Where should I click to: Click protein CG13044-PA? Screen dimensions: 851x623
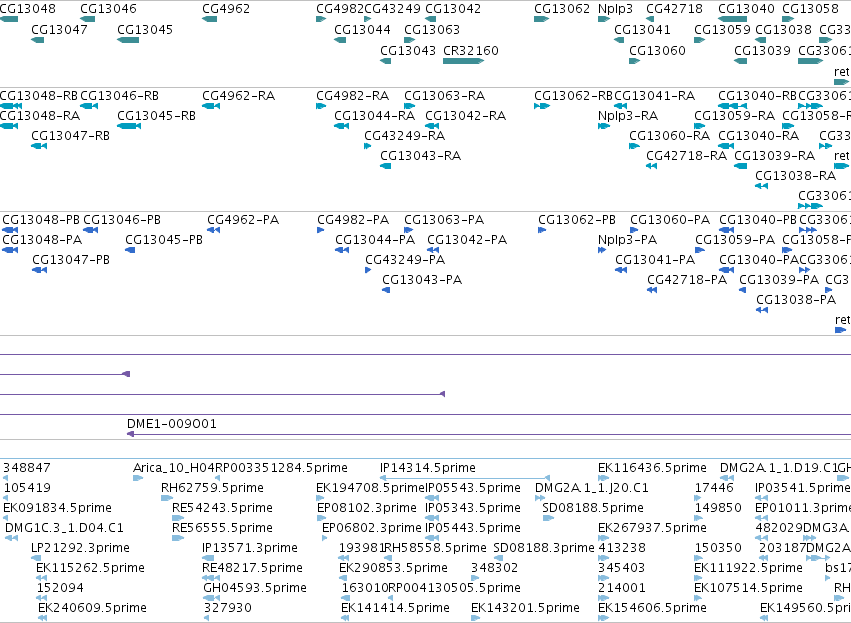point(375,240)
